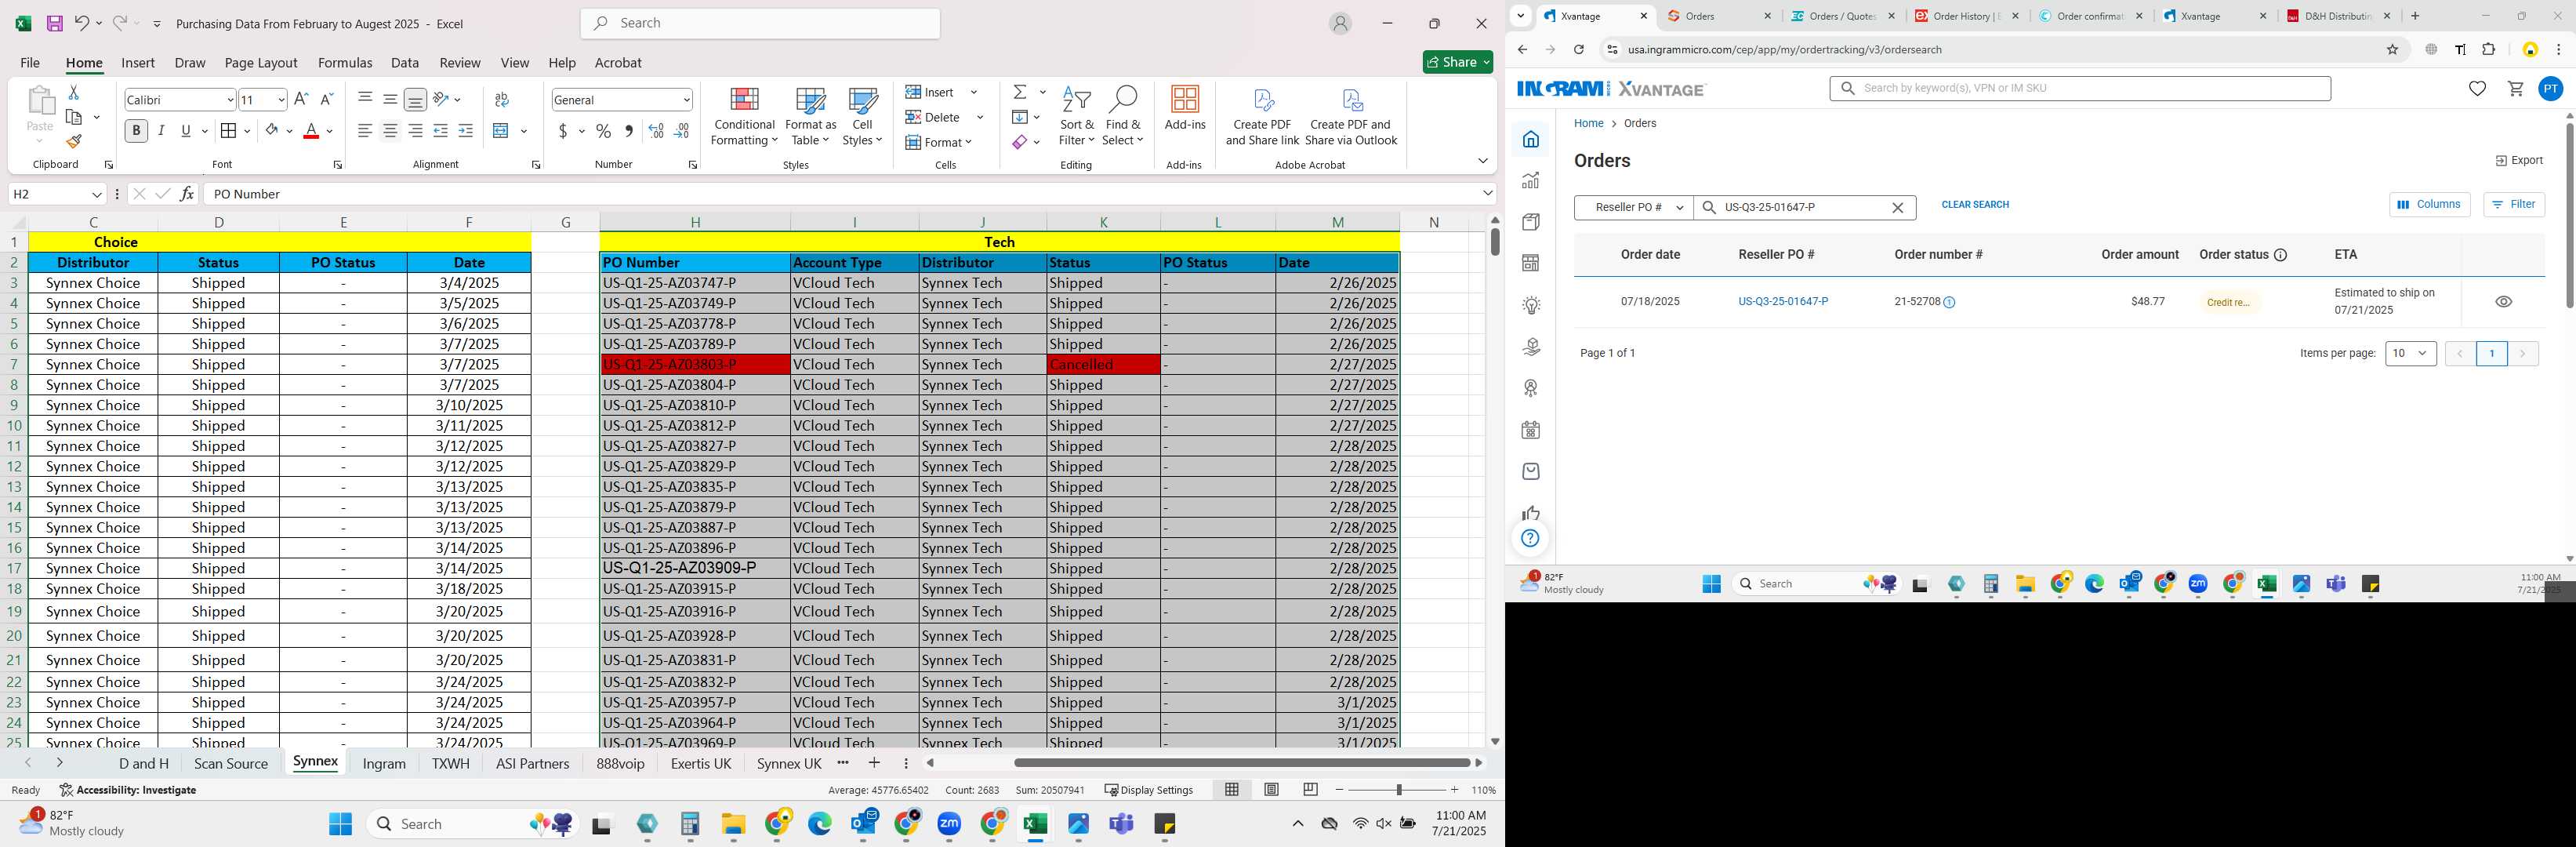Click Windows Start button on taskbar
2576x847 pixels.
[x=340, y=823]
